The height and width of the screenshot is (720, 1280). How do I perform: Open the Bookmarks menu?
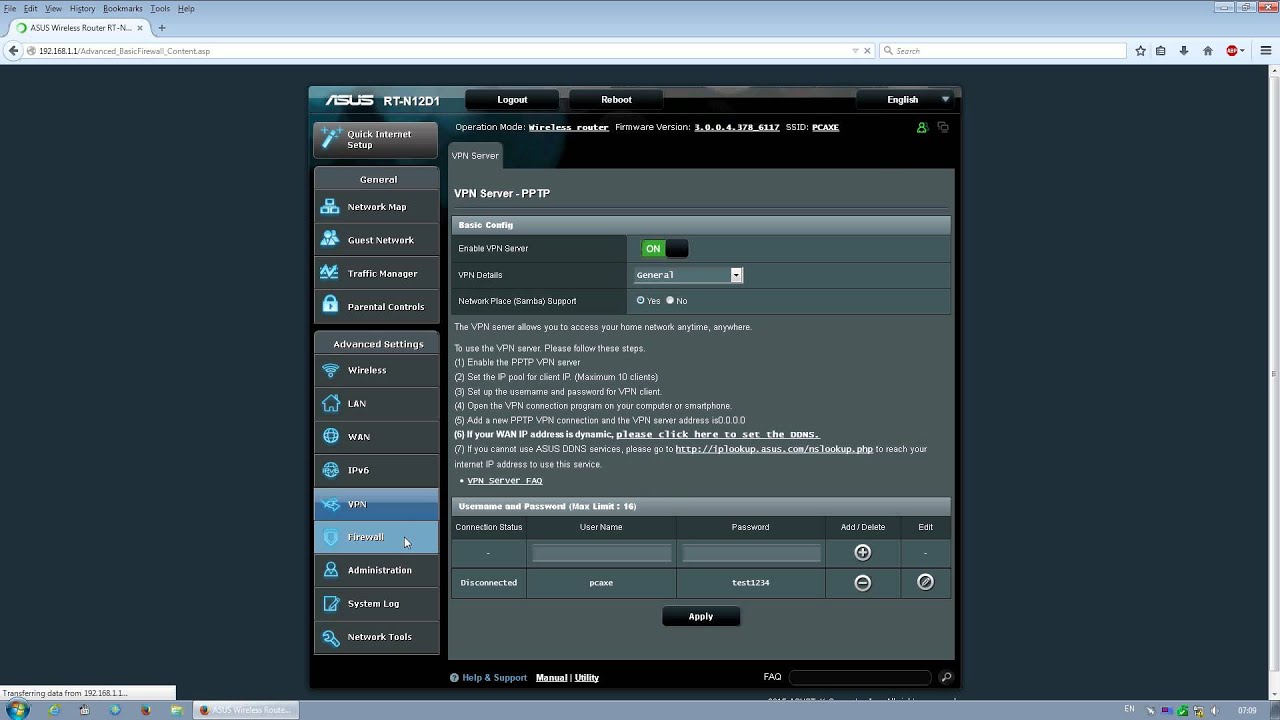coord(123,8)
